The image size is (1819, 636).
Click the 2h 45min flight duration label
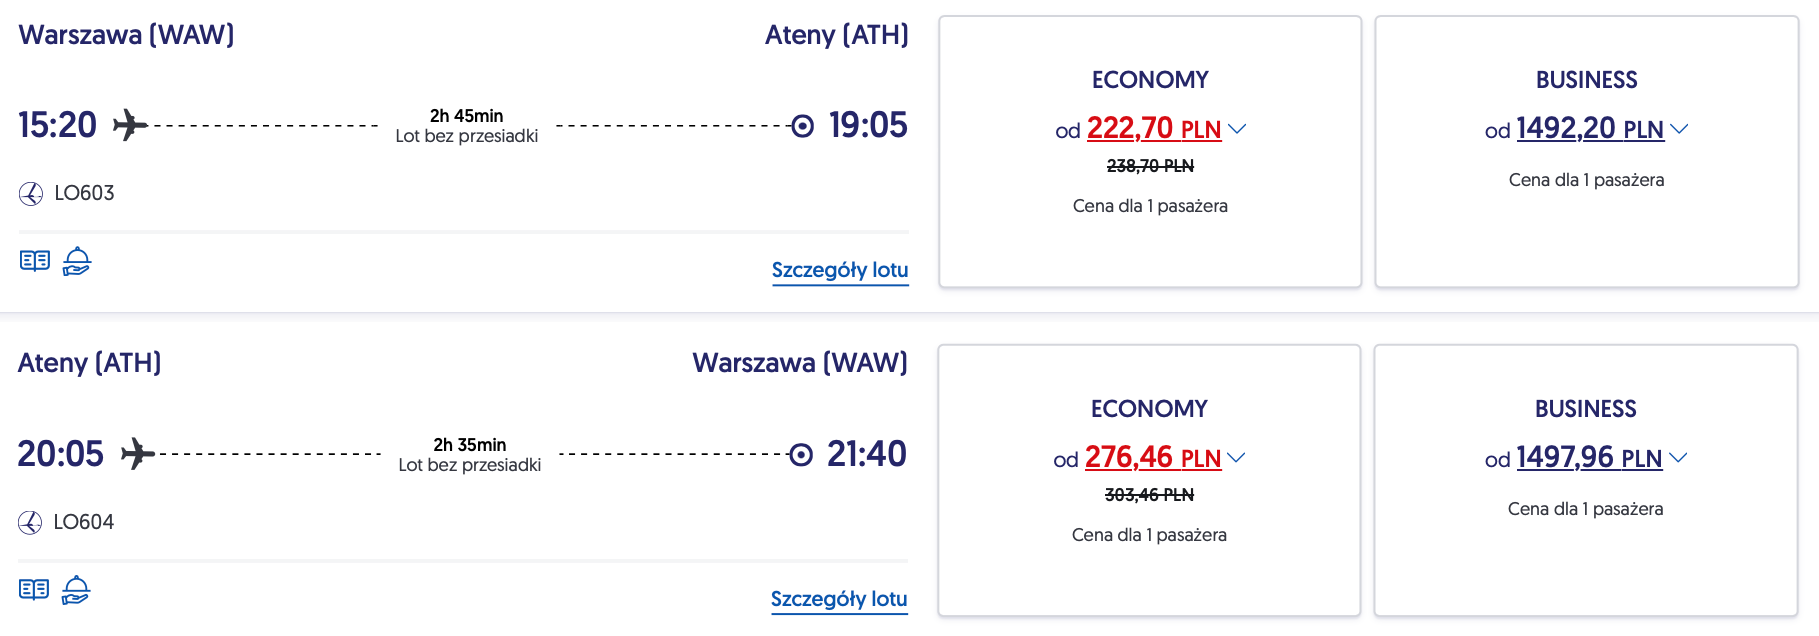tap(466, 116)
